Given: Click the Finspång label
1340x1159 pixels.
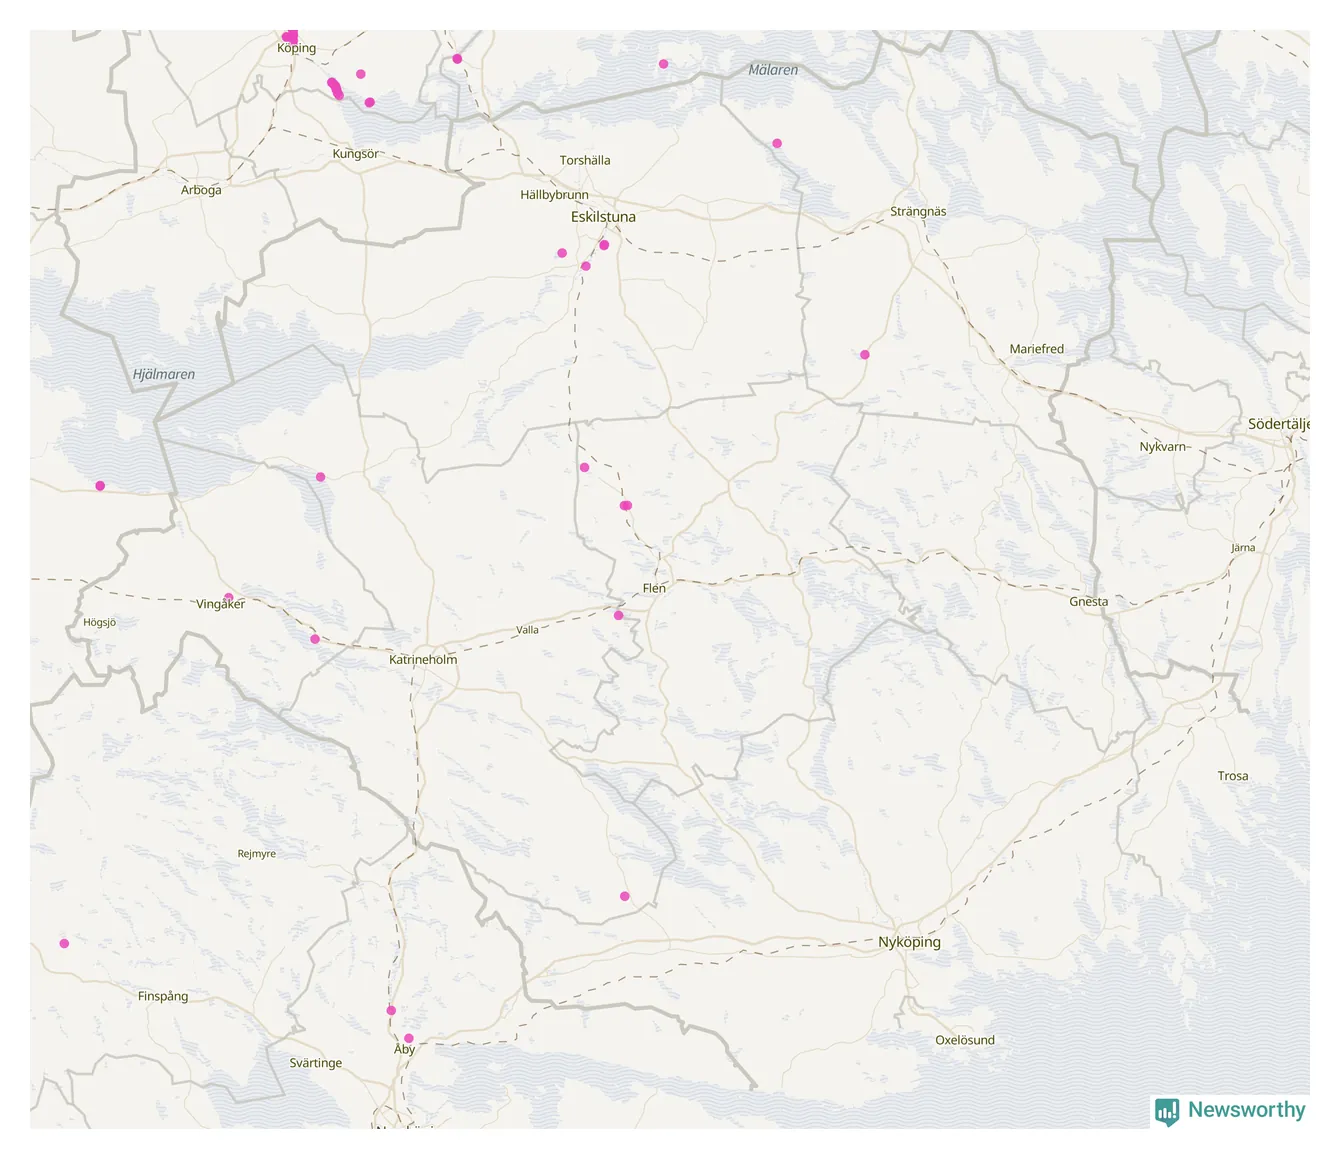Looking at the screenshot, I should point(163,996).
